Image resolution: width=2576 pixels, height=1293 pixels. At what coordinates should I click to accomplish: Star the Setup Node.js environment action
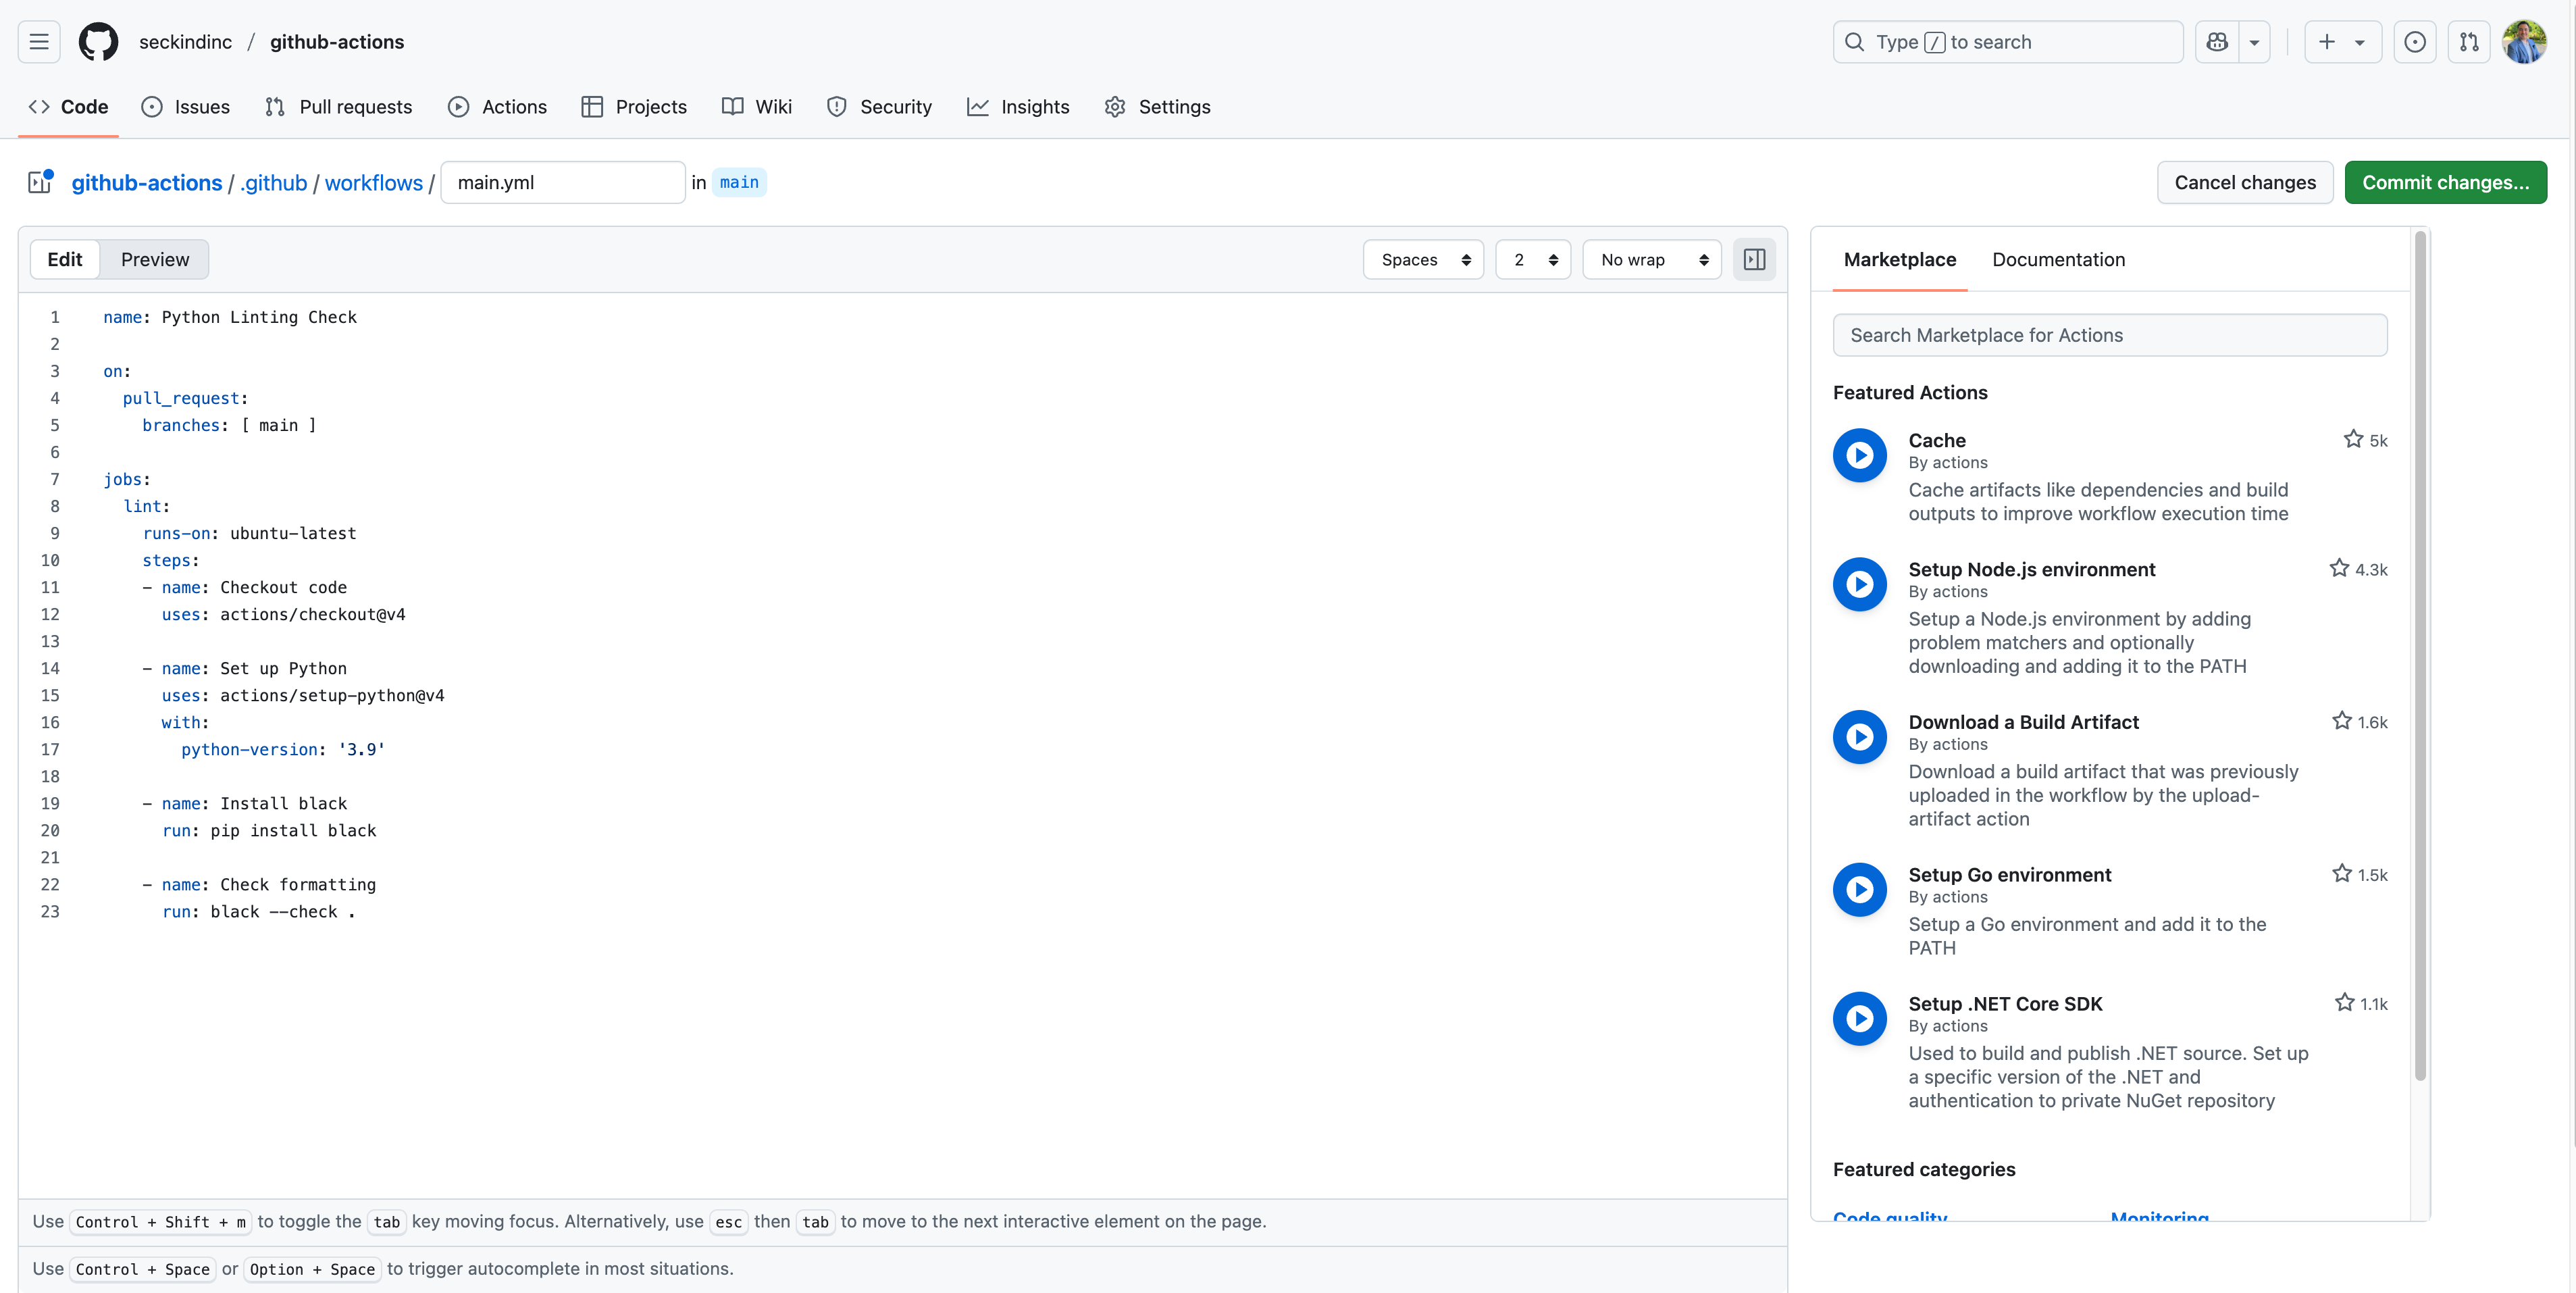[x=2339, y=569]
